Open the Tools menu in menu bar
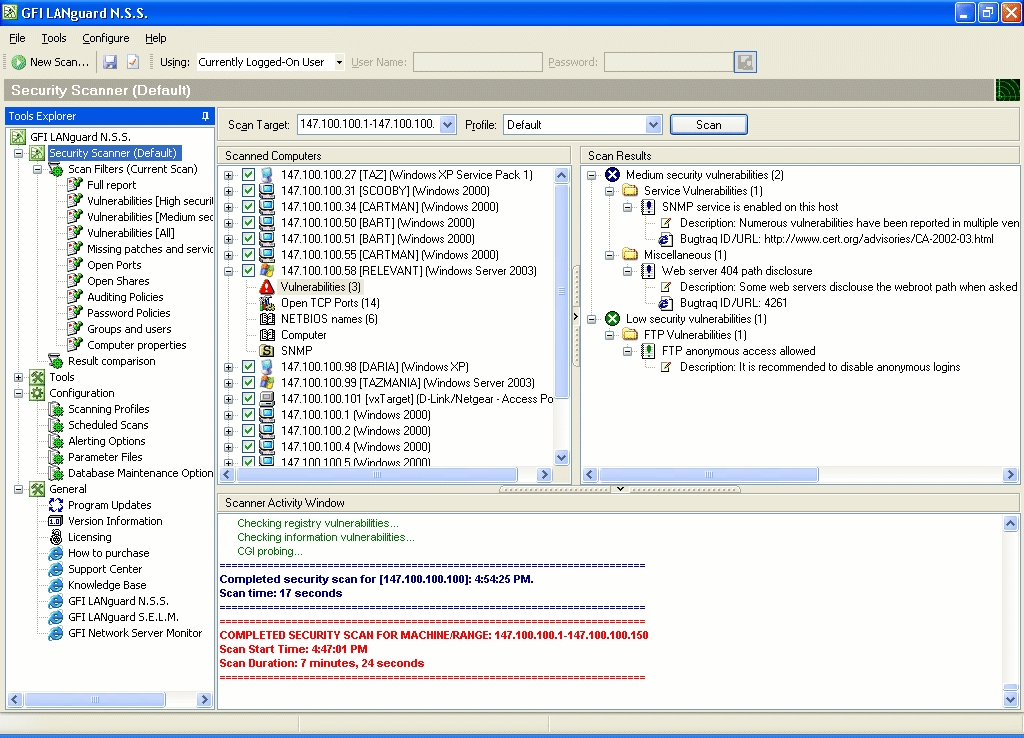 click(x=54, y=38)
